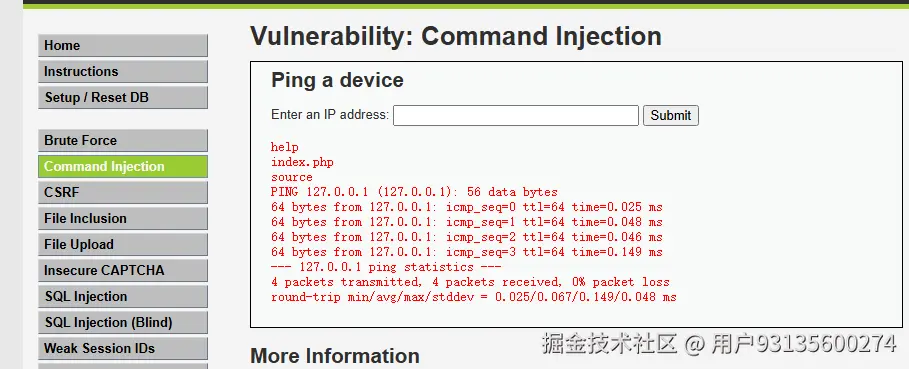Click the Enter an IP address label

coord(330,115)
